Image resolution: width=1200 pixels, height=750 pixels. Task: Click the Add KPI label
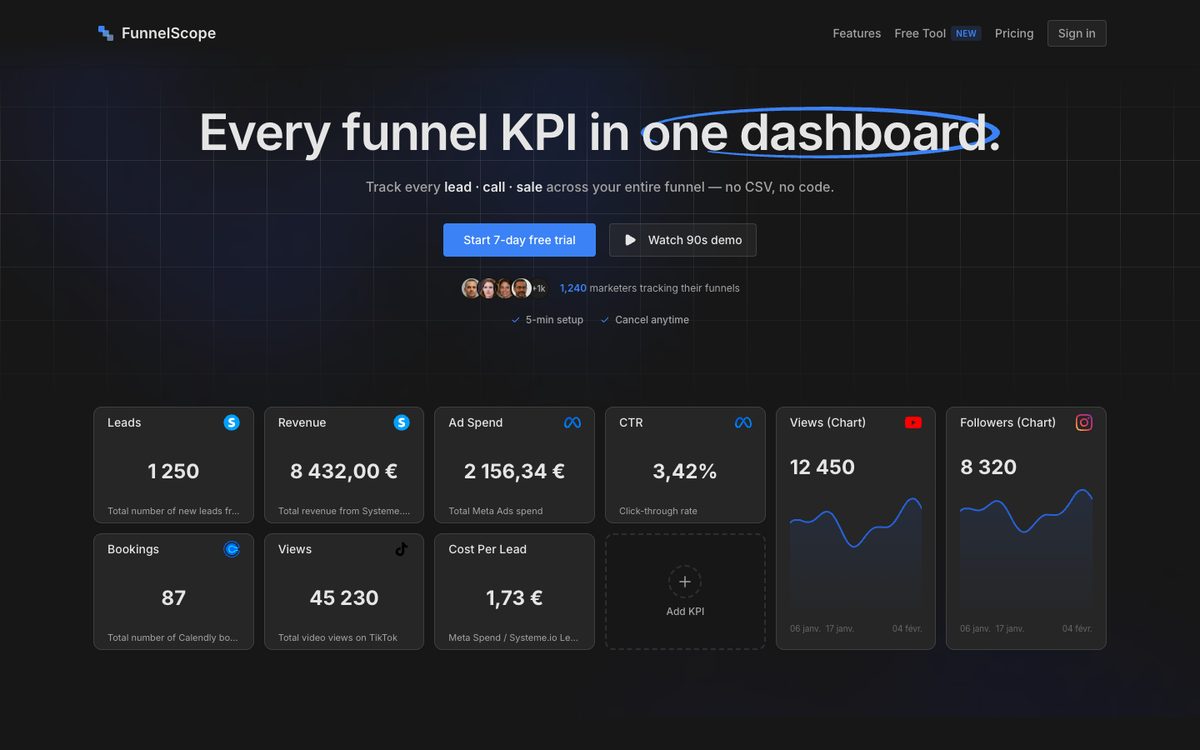pyautogui.click(x=685, y=611)
